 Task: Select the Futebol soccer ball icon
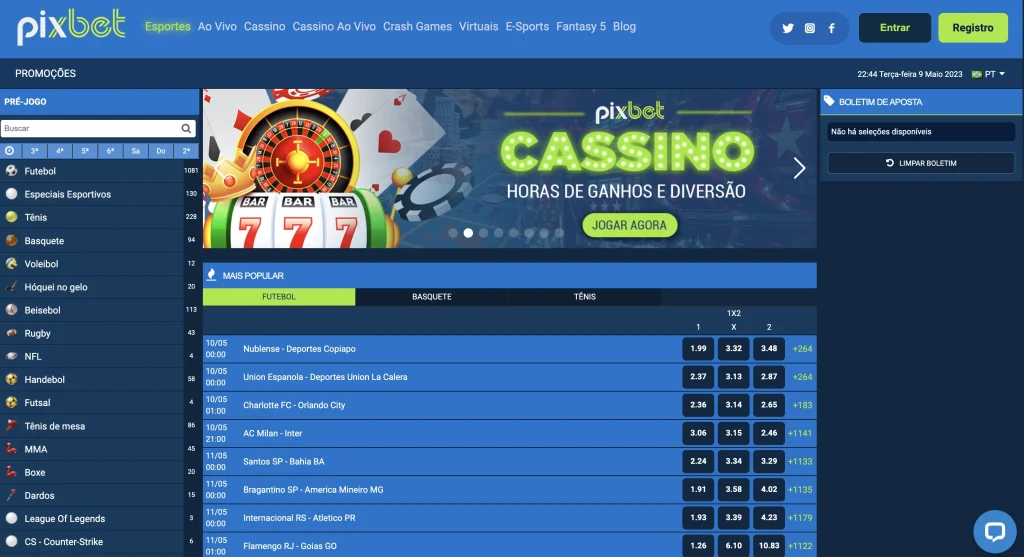(12, 171)
